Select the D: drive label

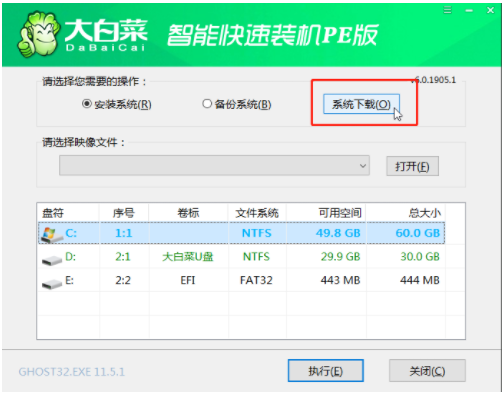coord(70,257)
